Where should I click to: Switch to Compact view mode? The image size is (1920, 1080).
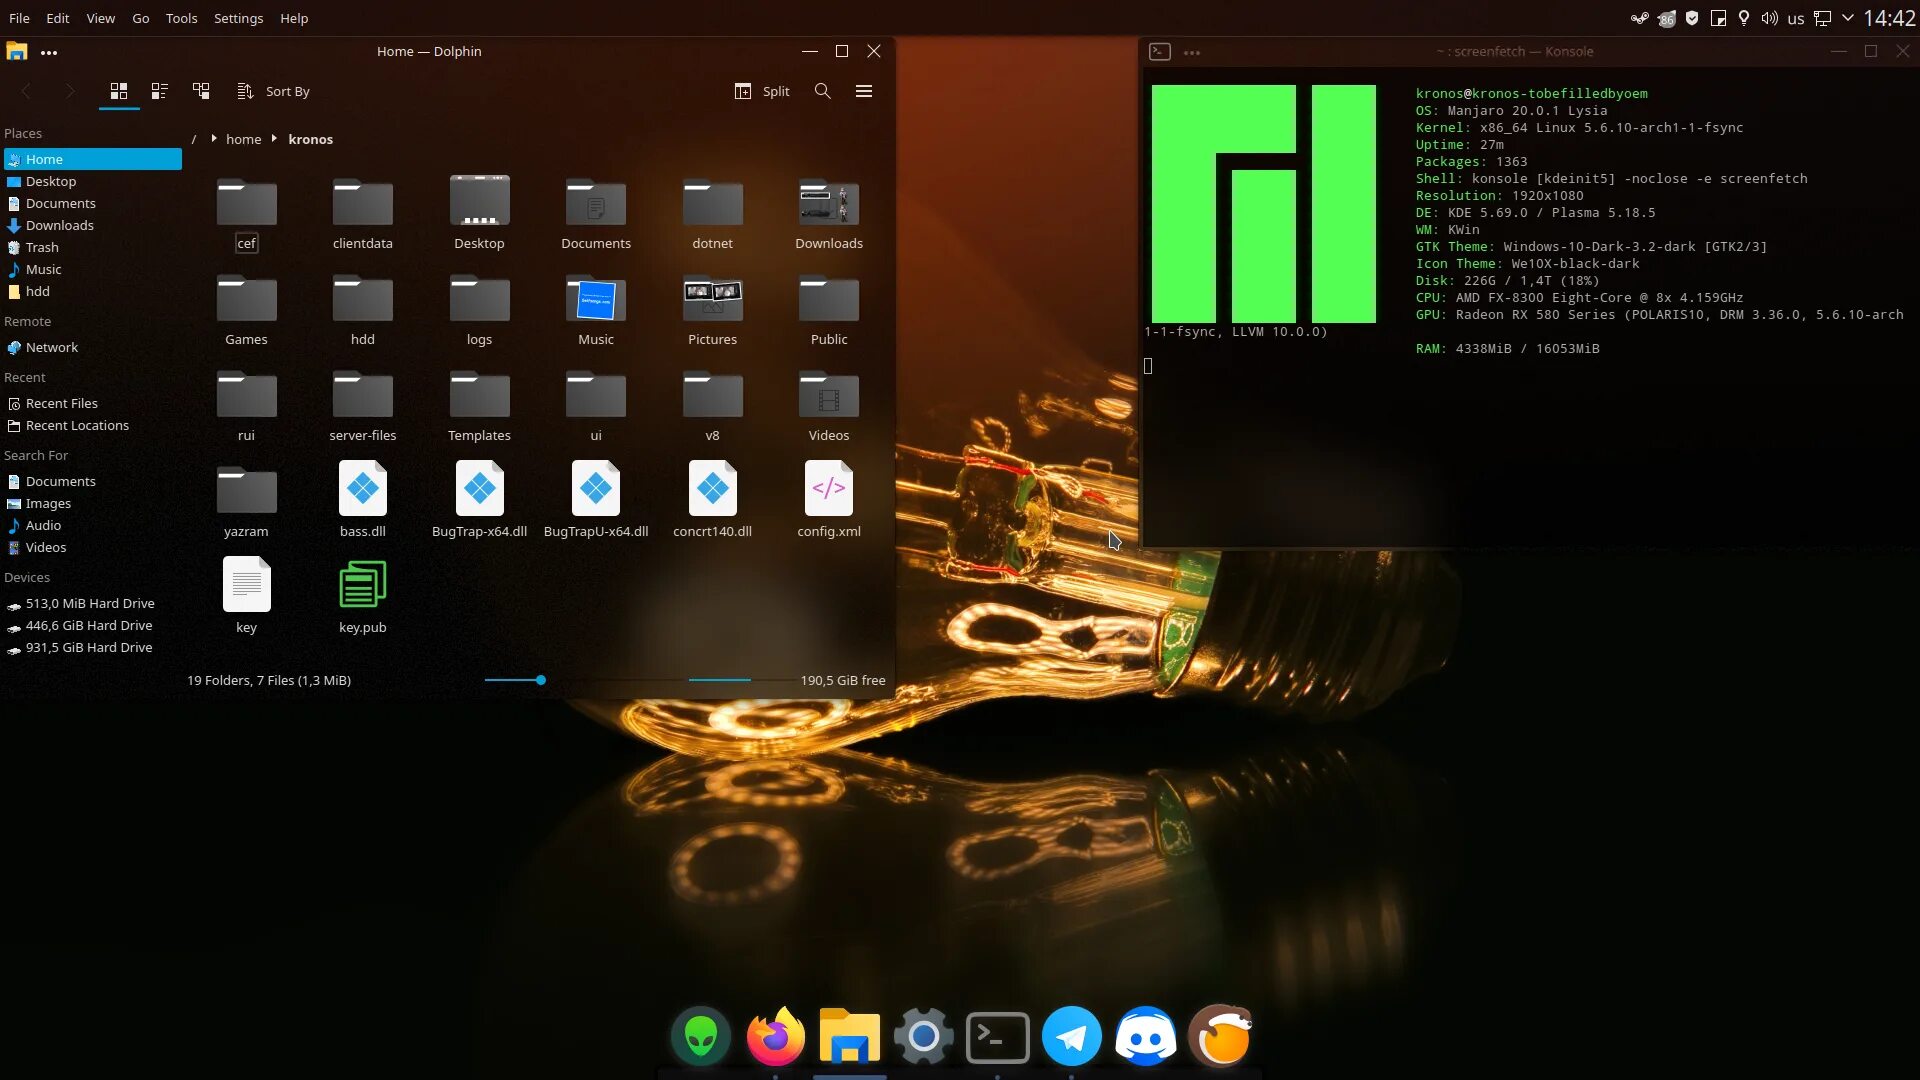(159, 91)
